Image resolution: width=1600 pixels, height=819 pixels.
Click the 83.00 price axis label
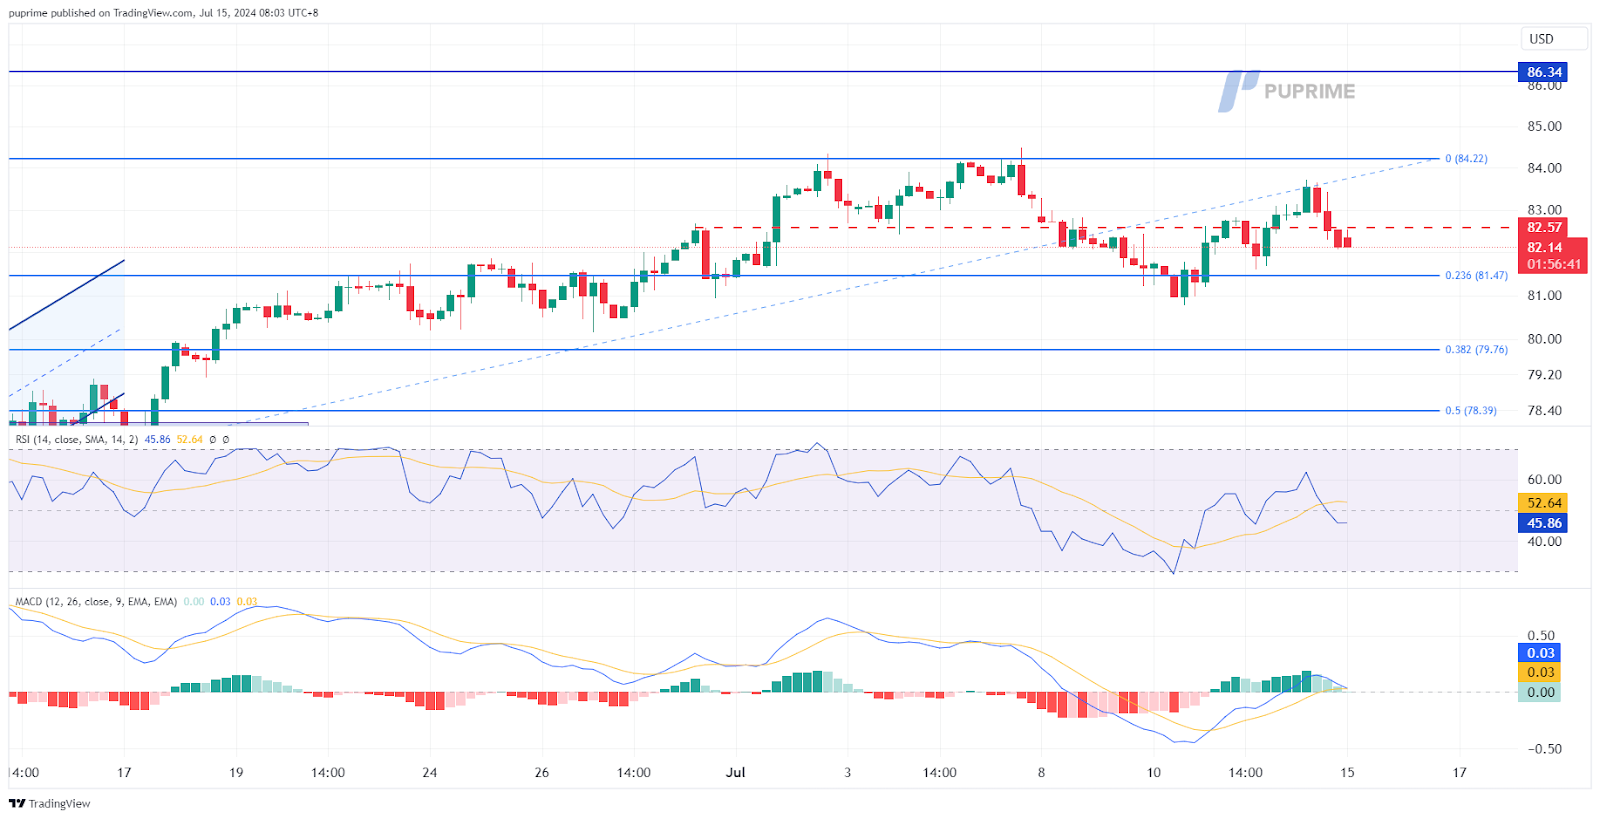tap(1544, 210)
